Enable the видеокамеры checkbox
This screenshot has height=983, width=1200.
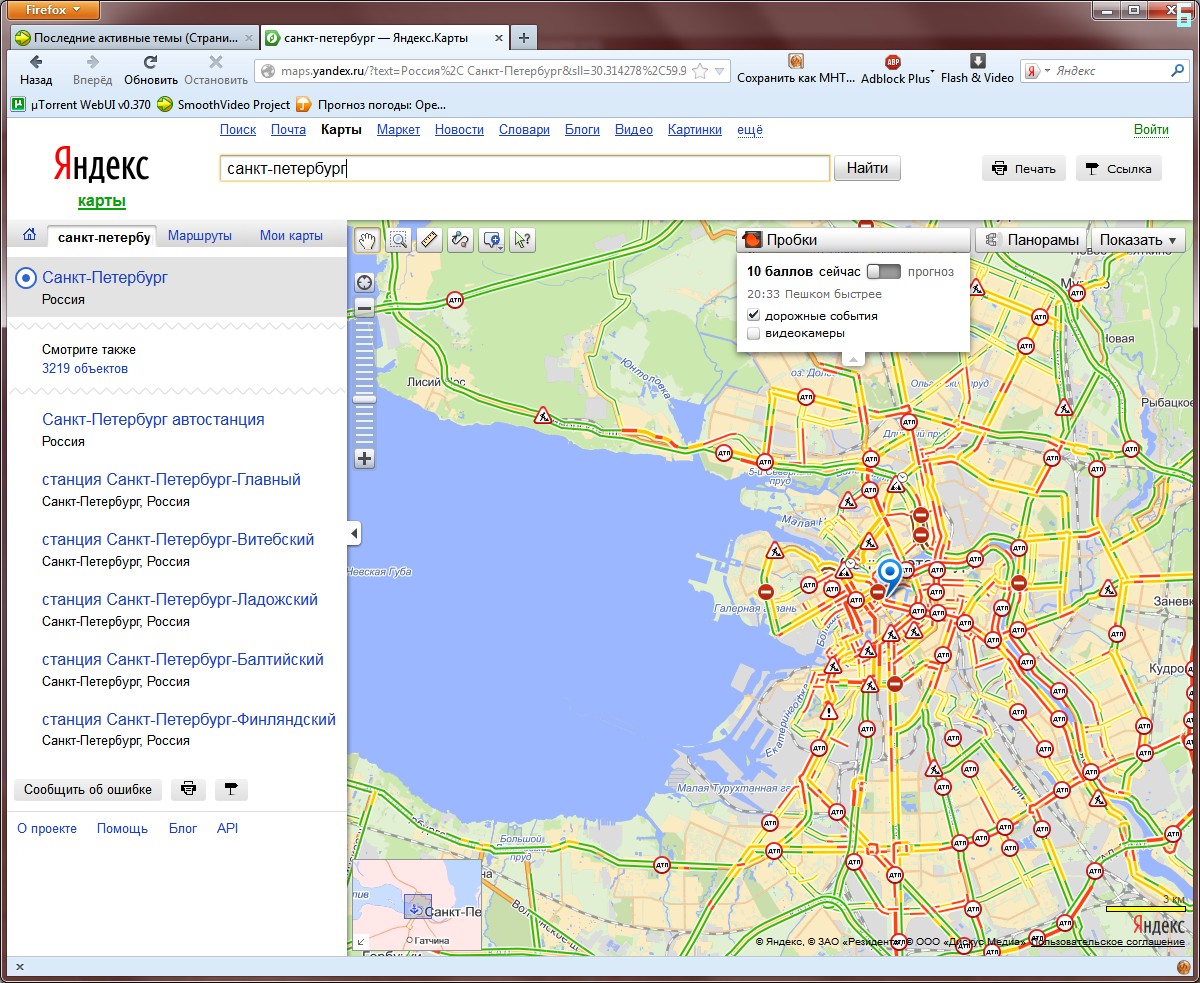[754, 333]
